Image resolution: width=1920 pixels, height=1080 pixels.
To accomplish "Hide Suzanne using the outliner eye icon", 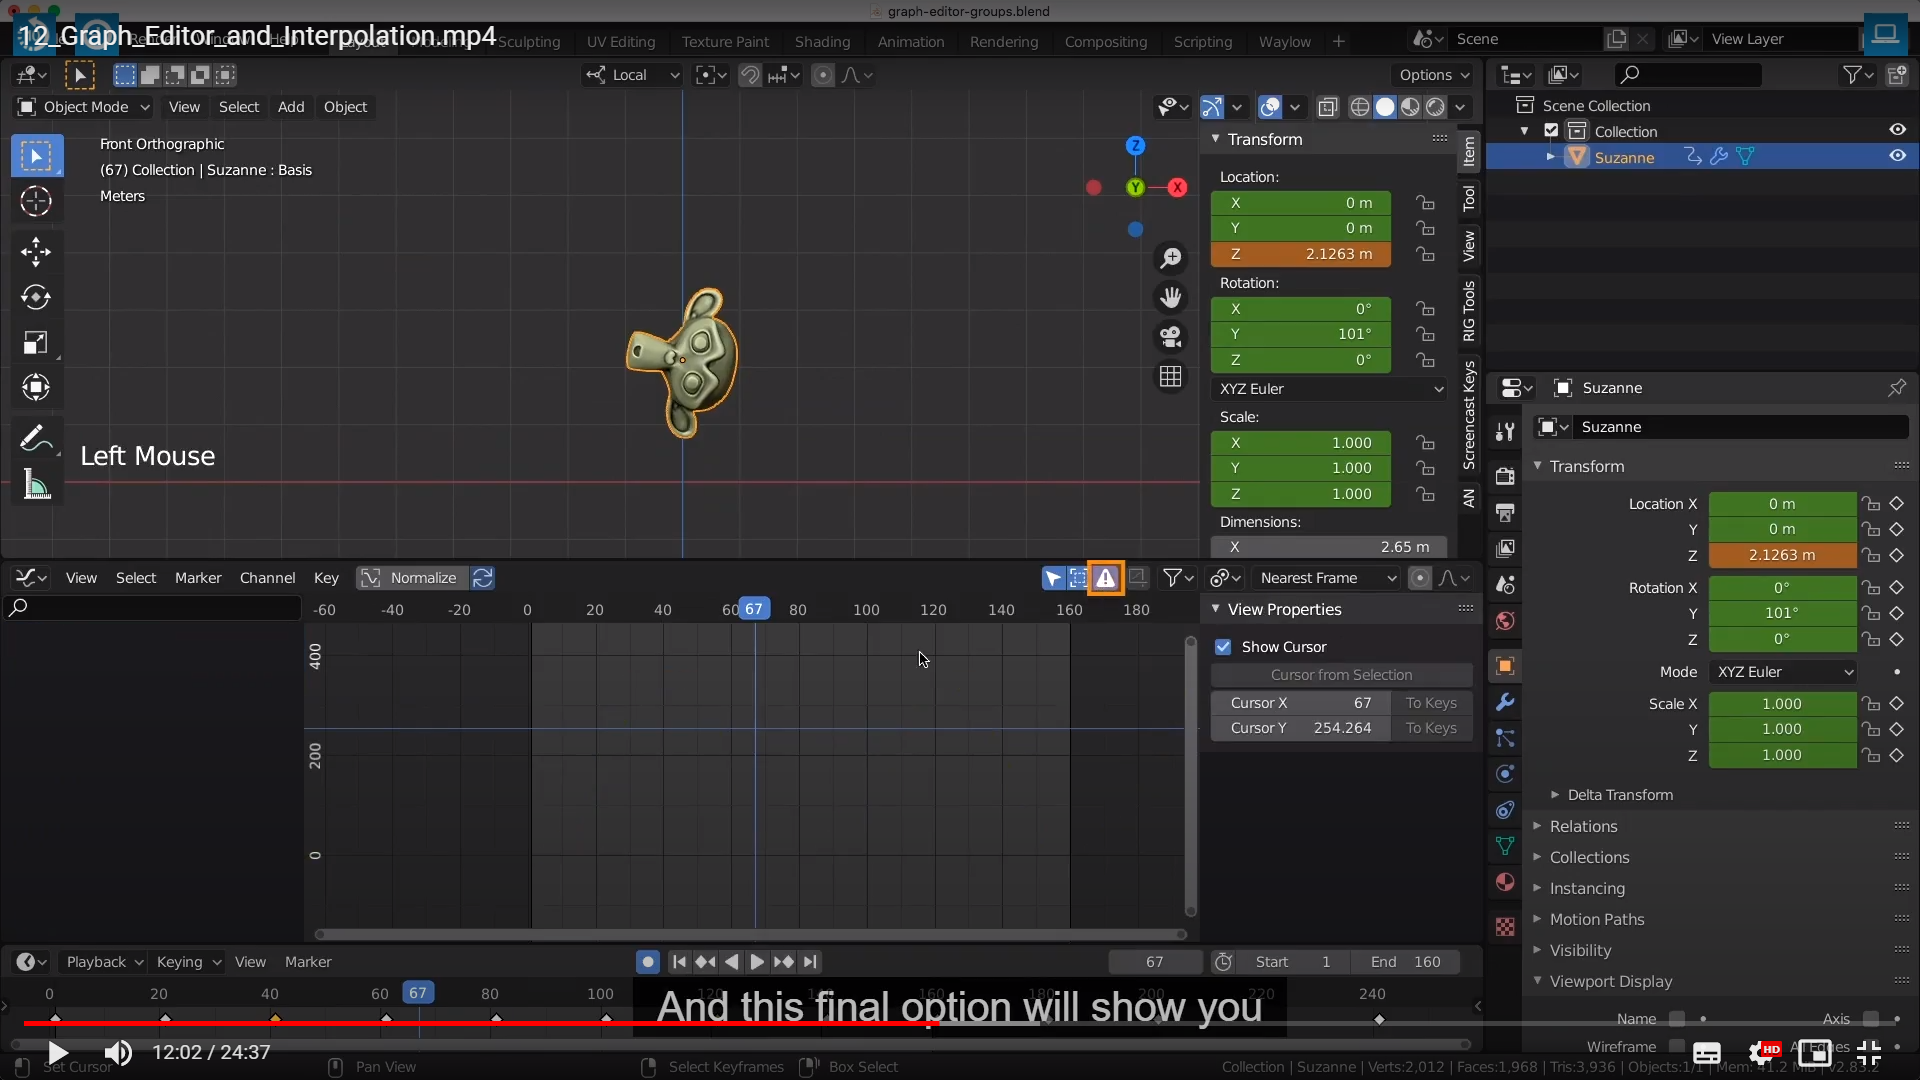I will coord(1897,156).
